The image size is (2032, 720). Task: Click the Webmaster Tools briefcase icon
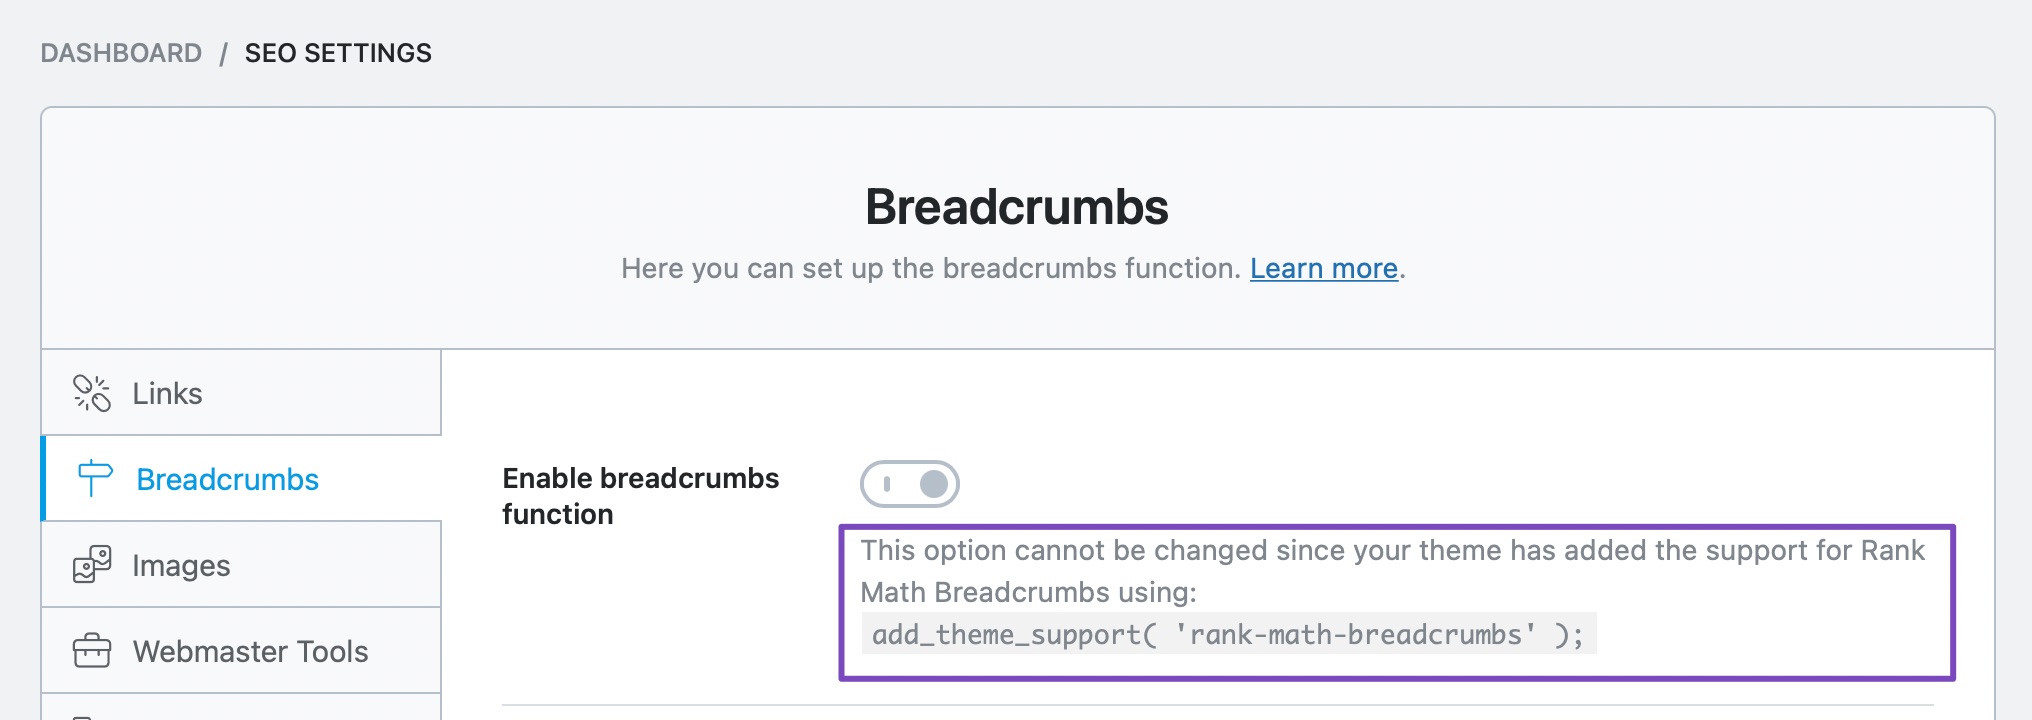93,650
